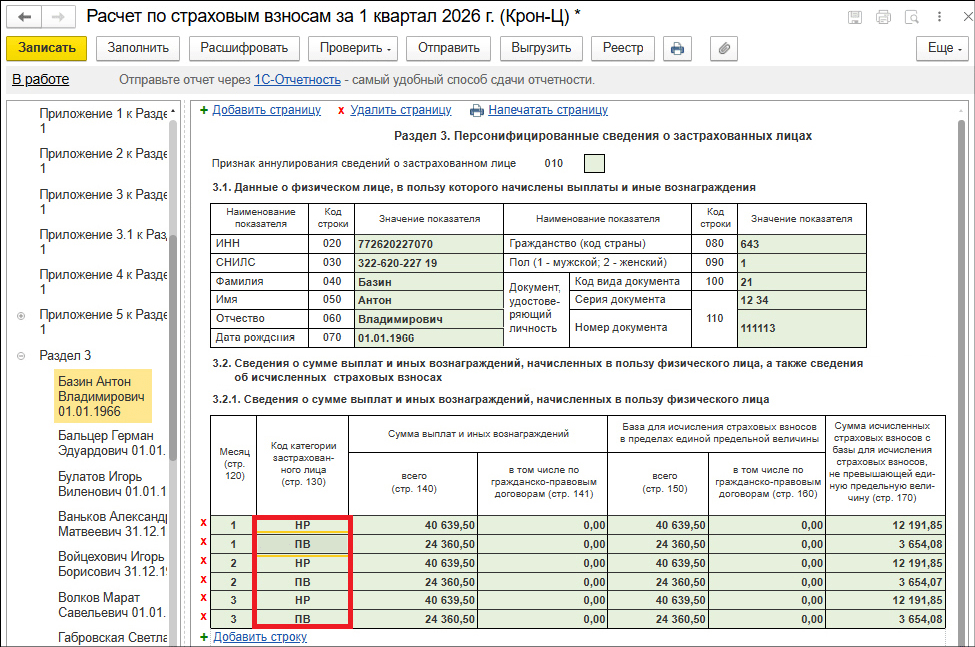Image resolution: width=975 pixels, height=647 pixels.
Task: Expand the Приложение 5 к Разделу 1 node
Action: tap(21, 316)
